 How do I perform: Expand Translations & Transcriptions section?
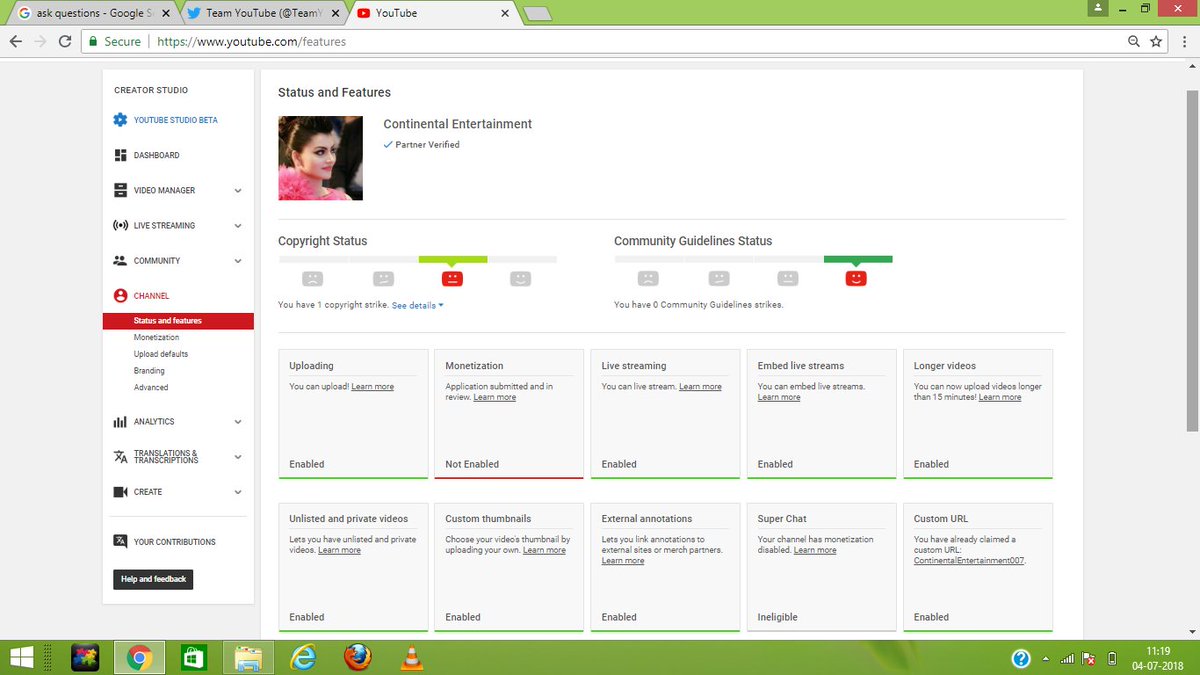238,457
